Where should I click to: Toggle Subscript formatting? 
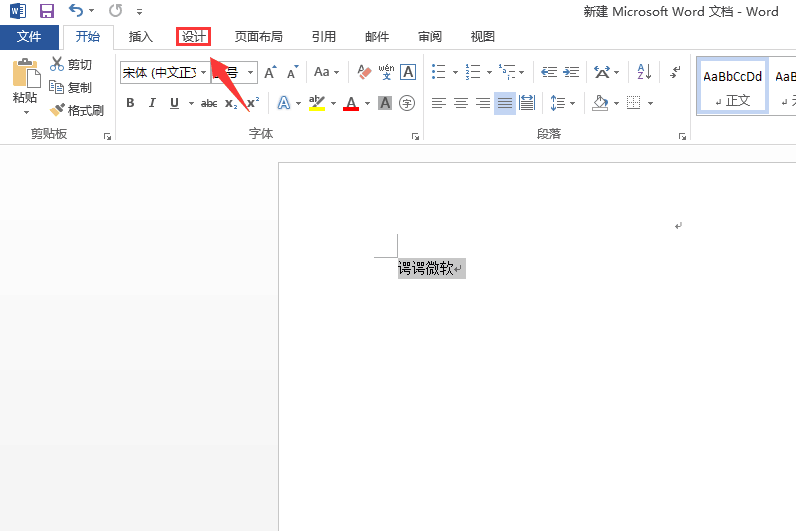coord(231,104)
